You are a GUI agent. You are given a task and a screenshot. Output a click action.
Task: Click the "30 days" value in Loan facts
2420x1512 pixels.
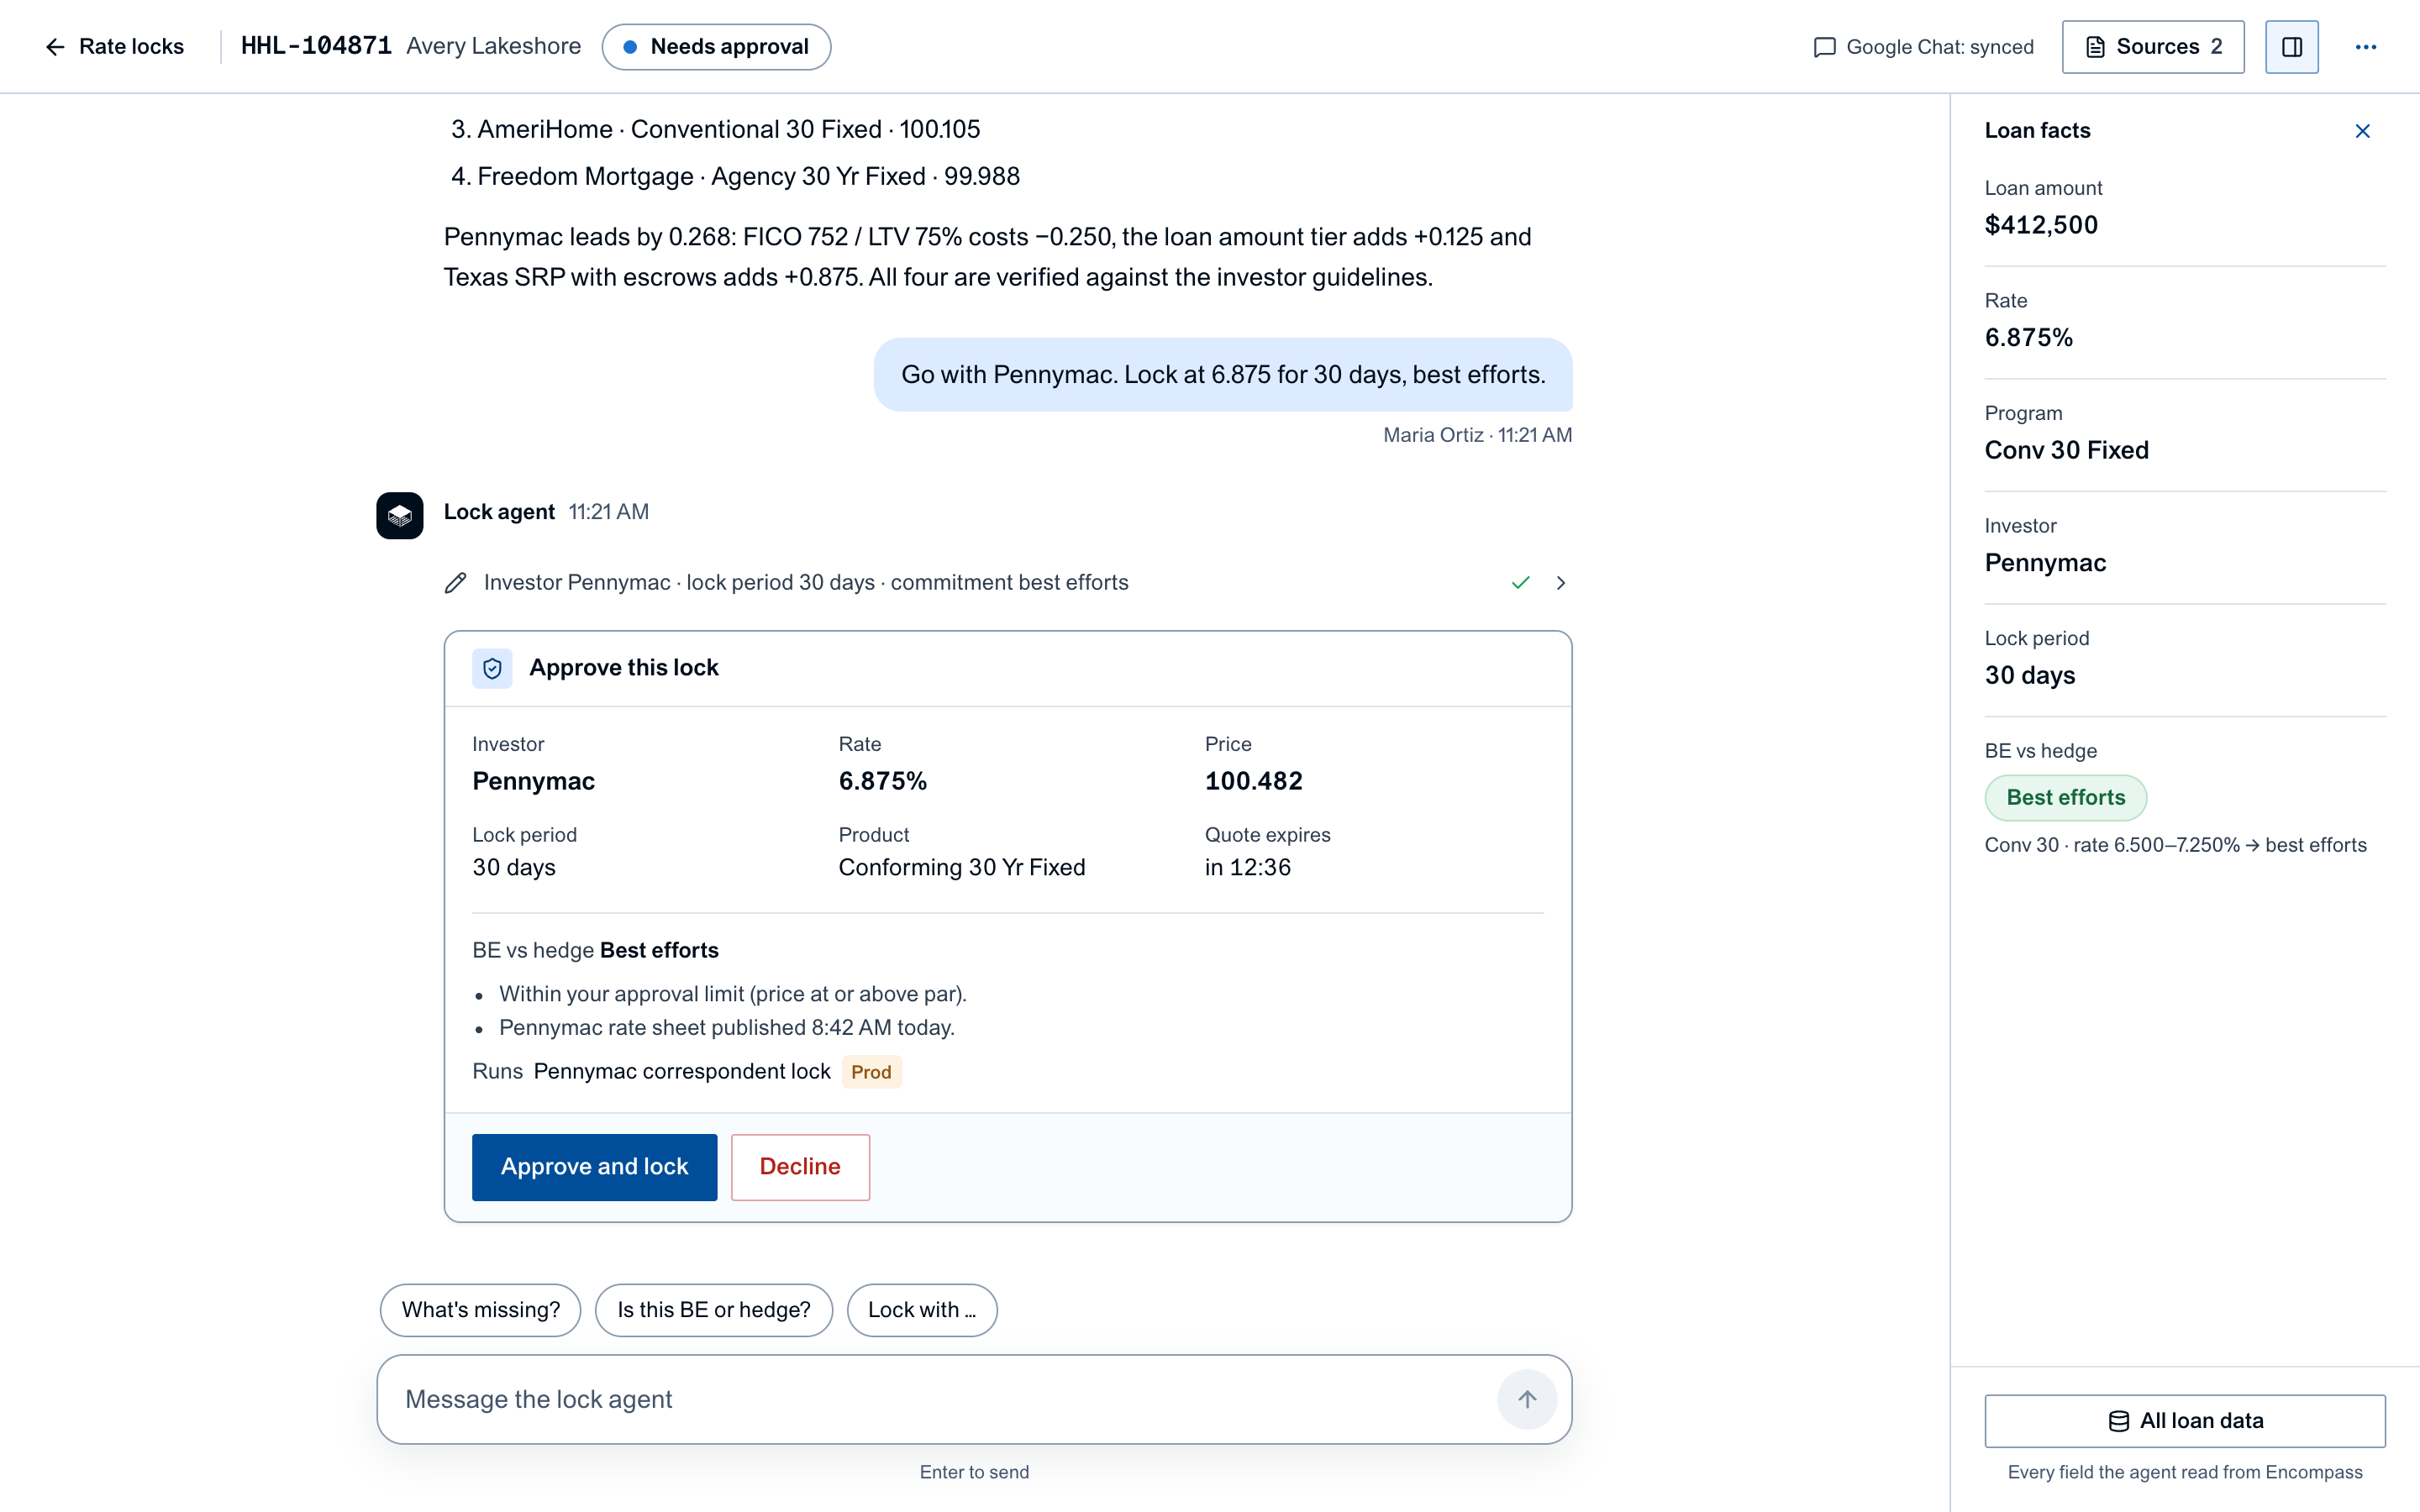click(2030, 676)
